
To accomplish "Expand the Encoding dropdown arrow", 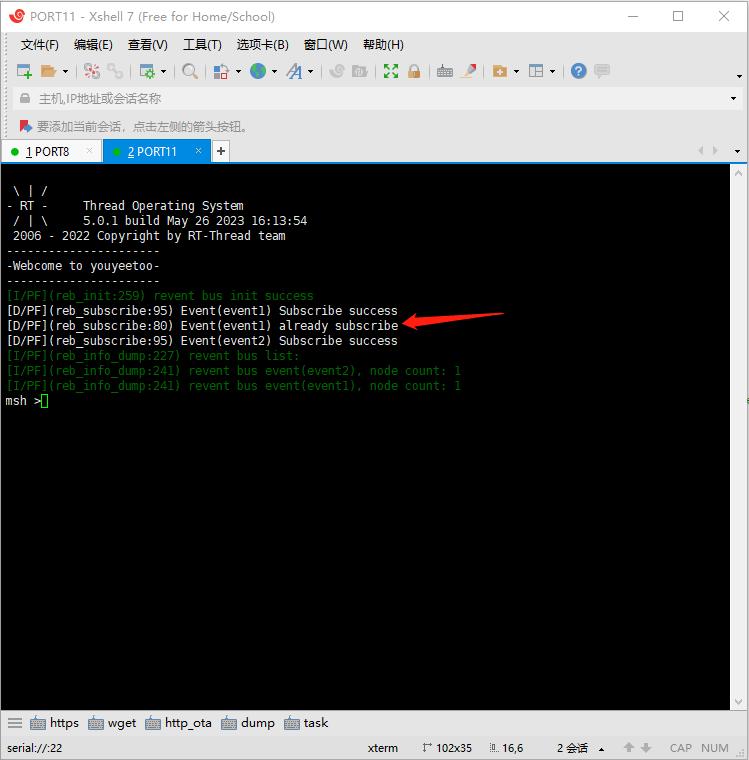I will (274, 72).
